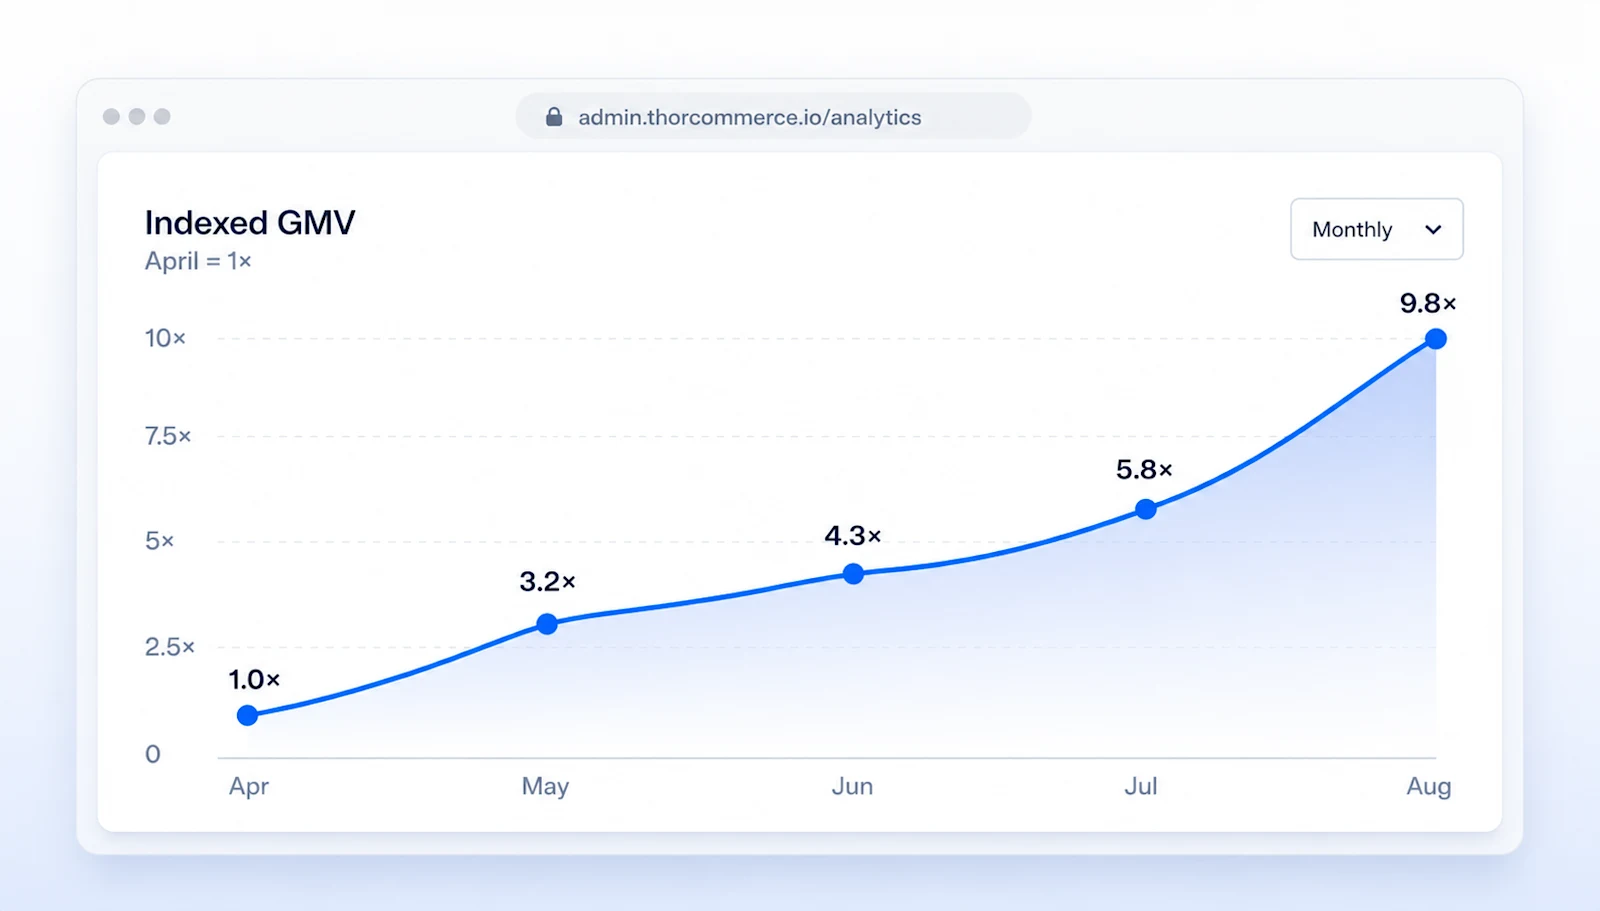Click the middle gray window control dot
Image resolution: width=1600 pixels, height=911 pixels.
click(137, 117)
